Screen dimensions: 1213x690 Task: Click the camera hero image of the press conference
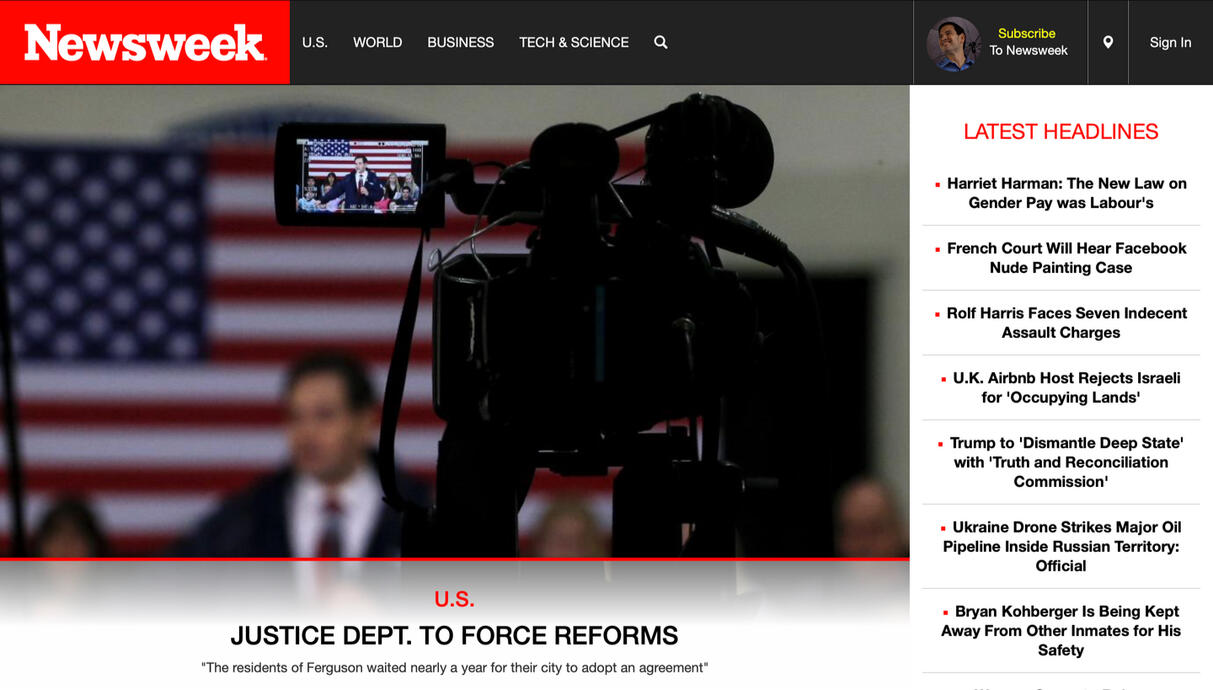tap(455, 320)
